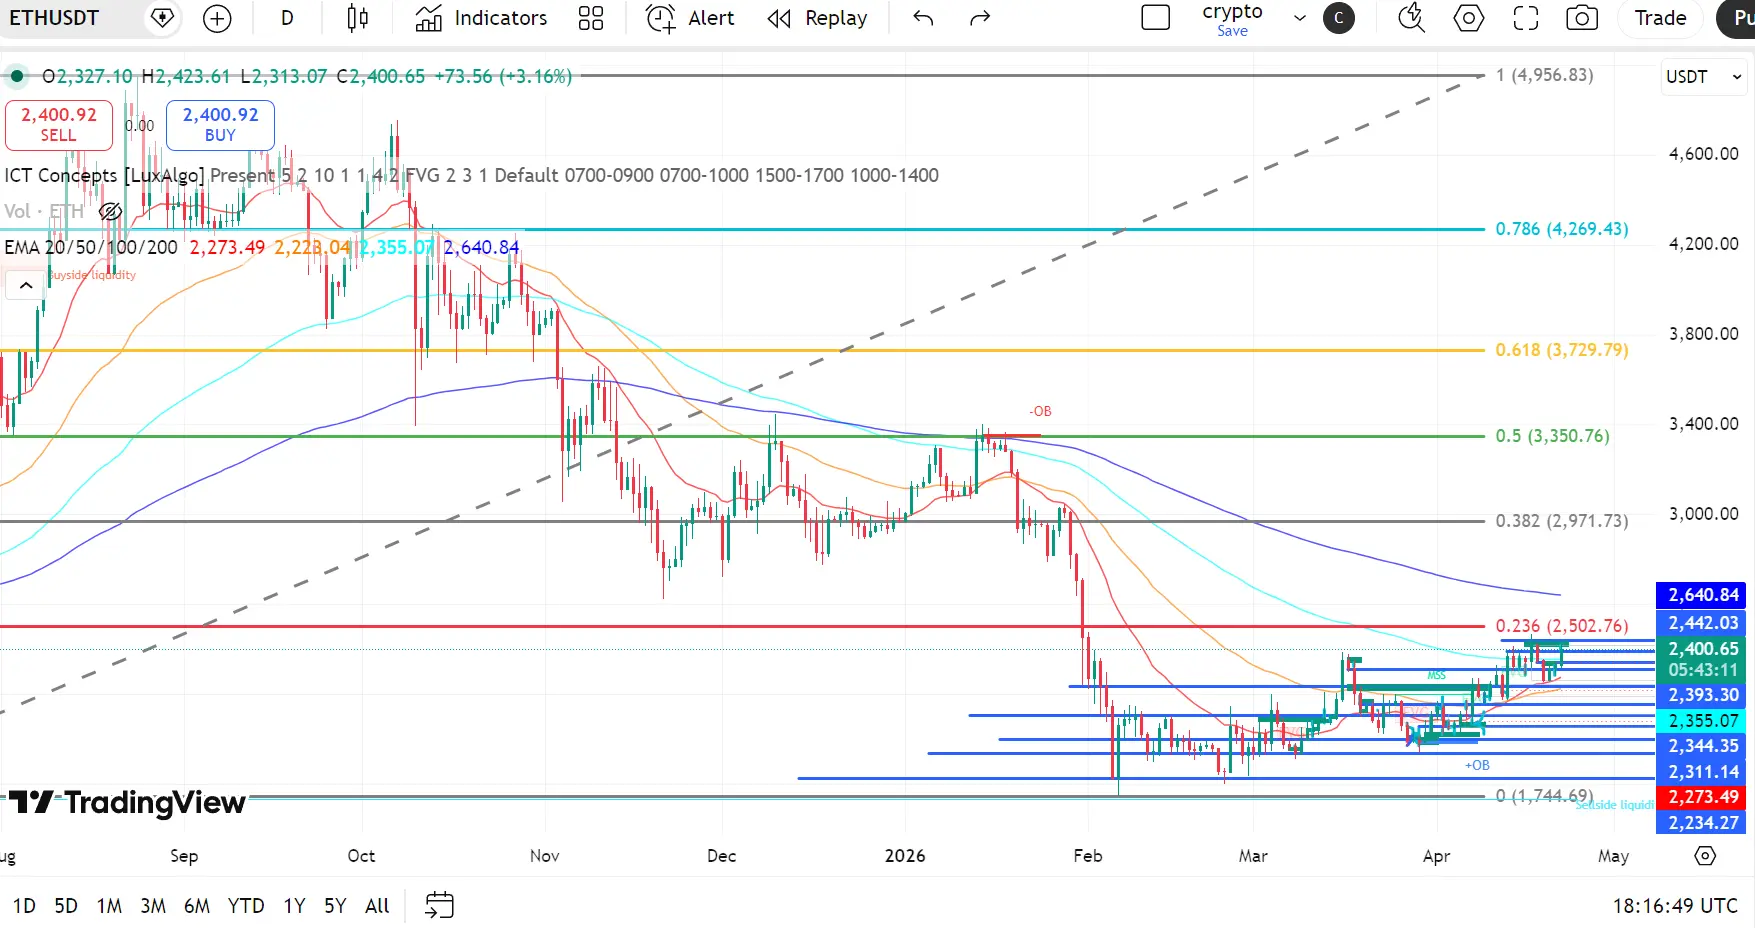Image resolution: width=1755 pixels, height=928 pixels.
Task: Click the +OB order block label
Action: [1477, 765]
